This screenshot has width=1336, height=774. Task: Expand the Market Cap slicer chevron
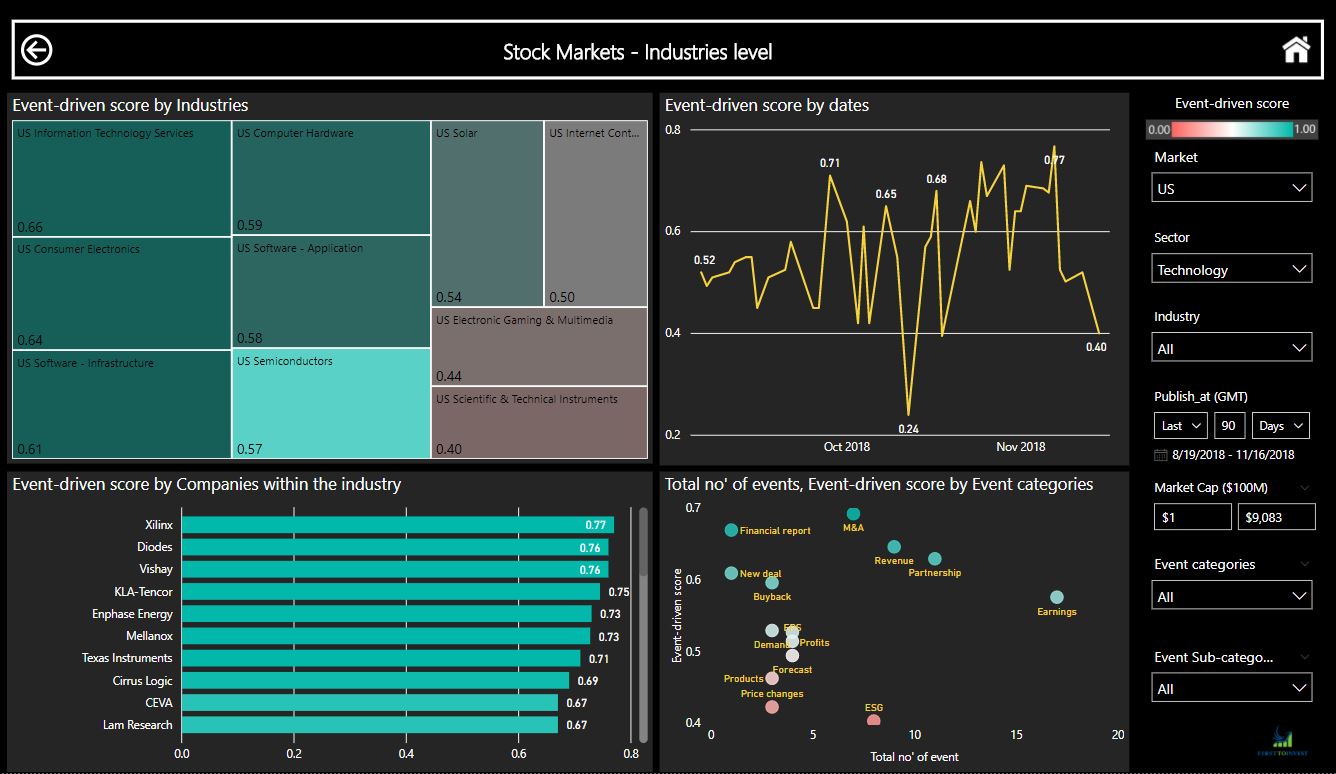point(1303,488)
